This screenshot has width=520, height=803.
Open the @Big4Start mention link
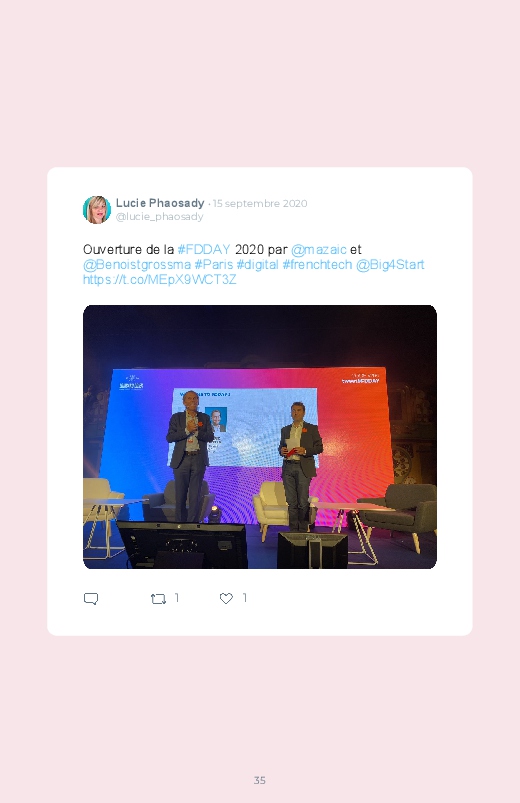coord(390,265)
